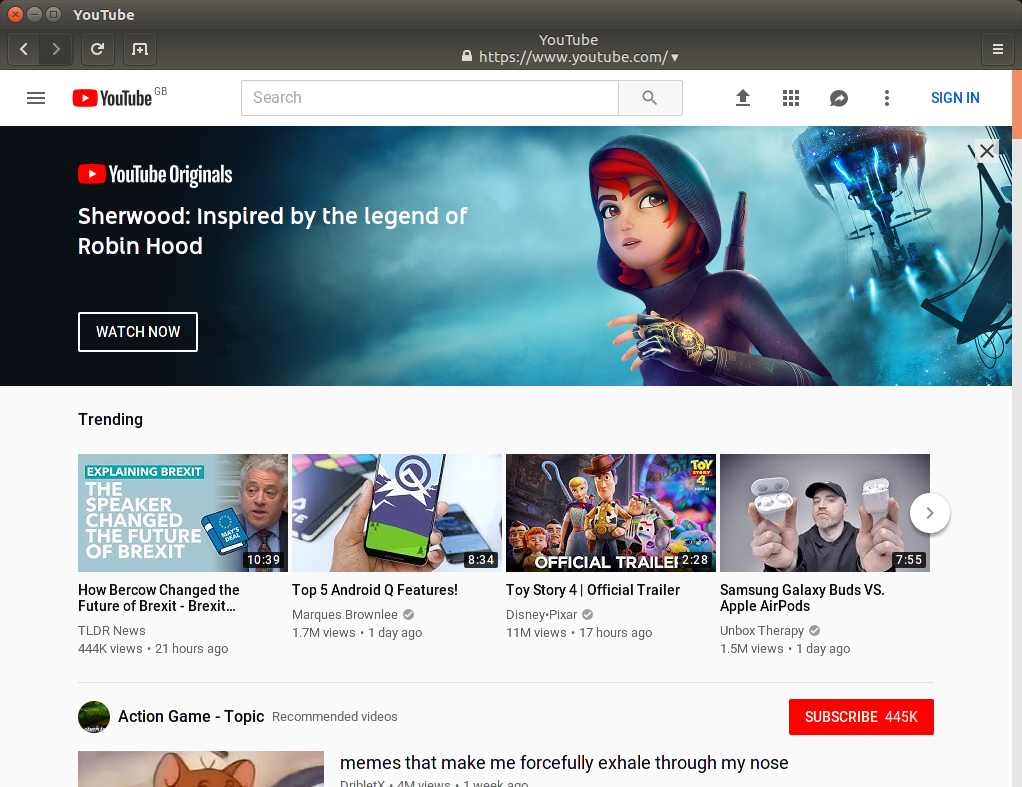
Task: Open the Unbox Therapy channel link
Action: click(x=762, y=631)
